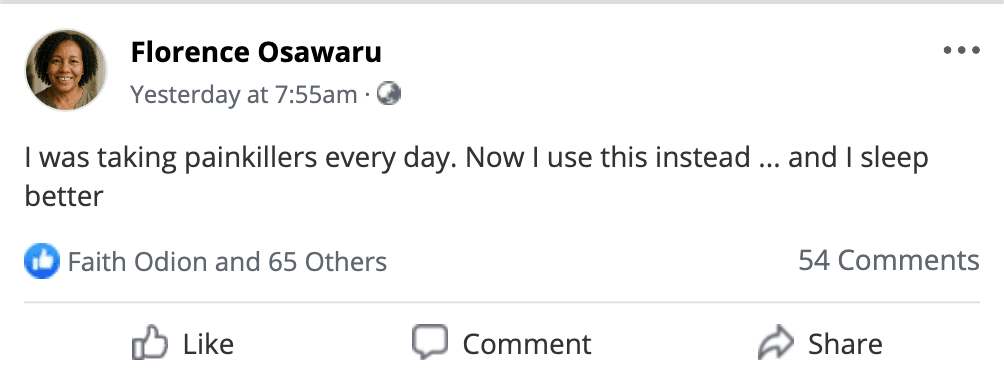Open Florence Osawaru's profile name link

coord(256,52)
